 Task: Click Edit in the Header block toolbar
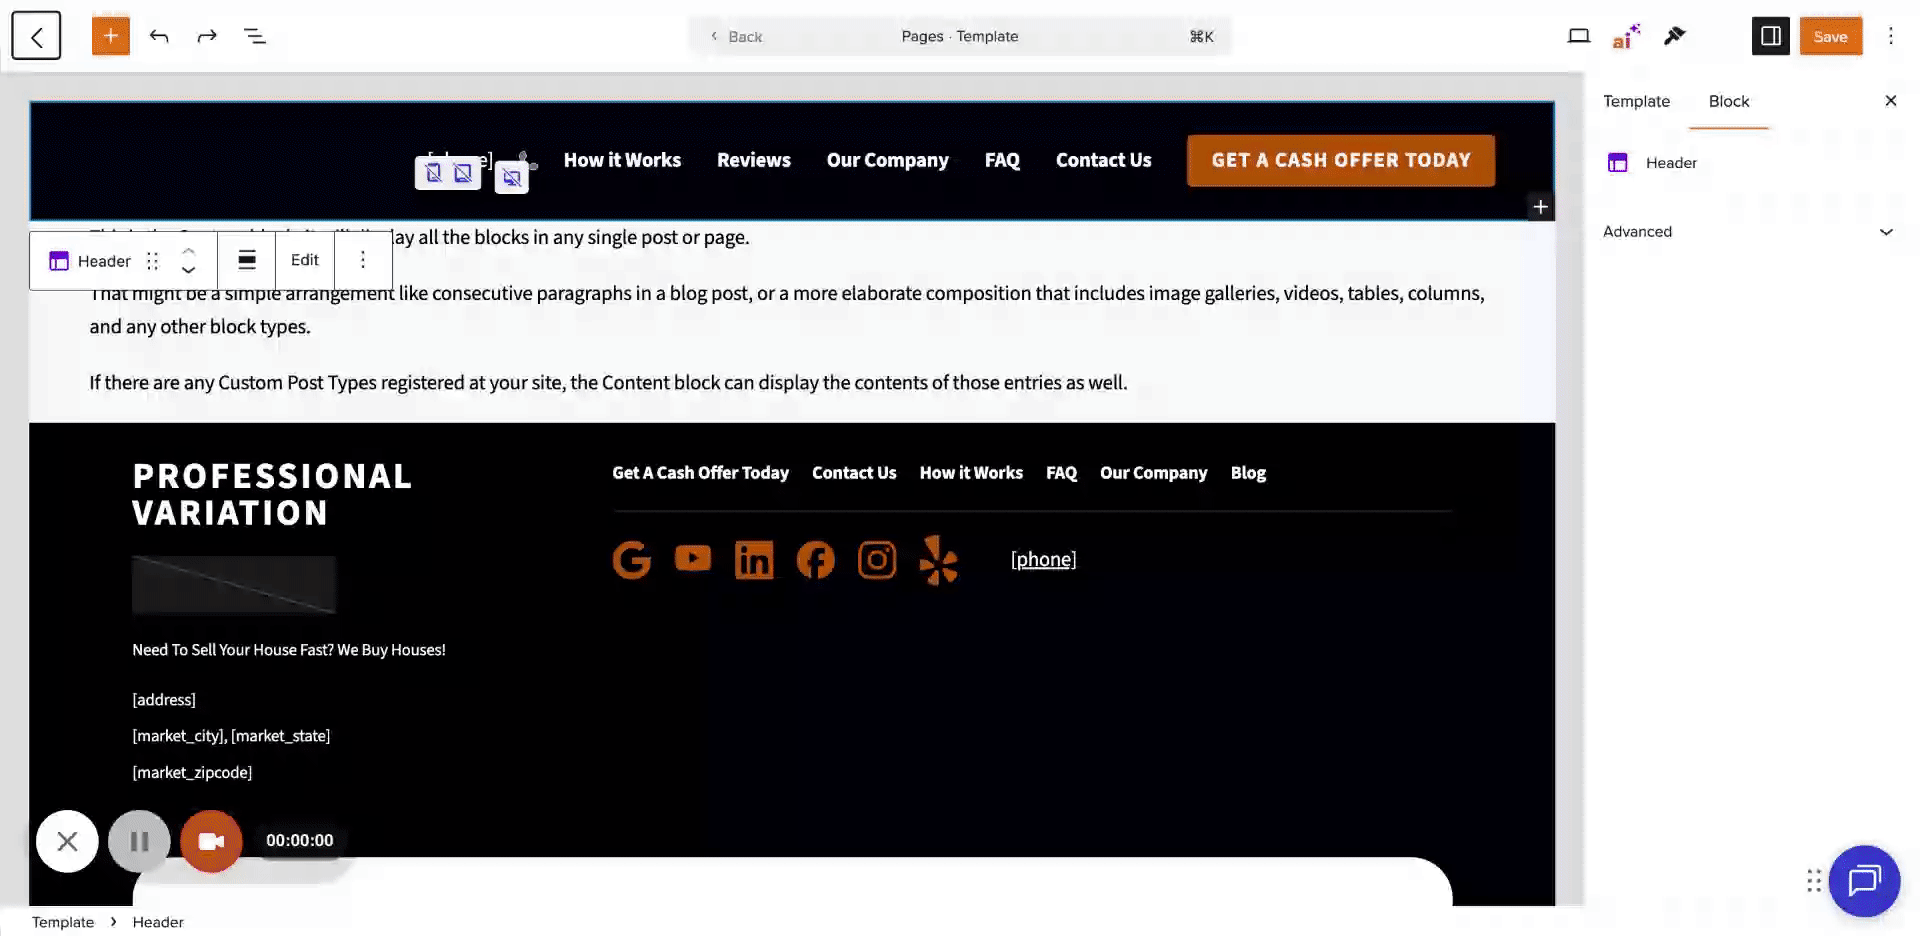pyautogui.click(x=304, y=260)
